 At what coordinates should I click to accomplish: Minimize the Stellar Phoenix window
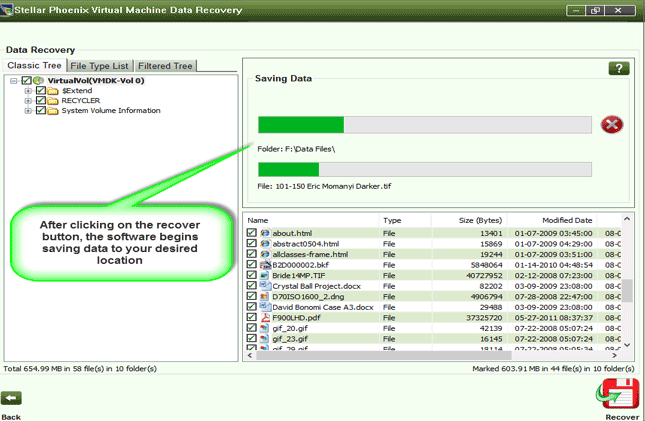coord(576,10)
